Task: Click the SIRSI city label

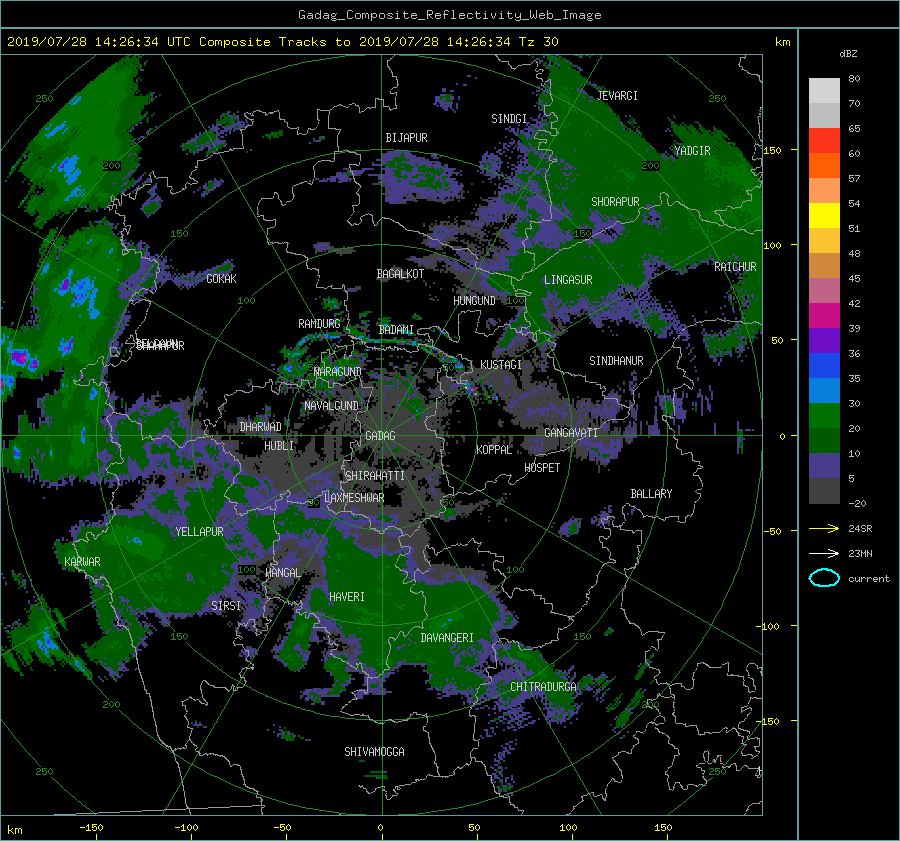Action: pyautogui.click(x=226, y=606)
